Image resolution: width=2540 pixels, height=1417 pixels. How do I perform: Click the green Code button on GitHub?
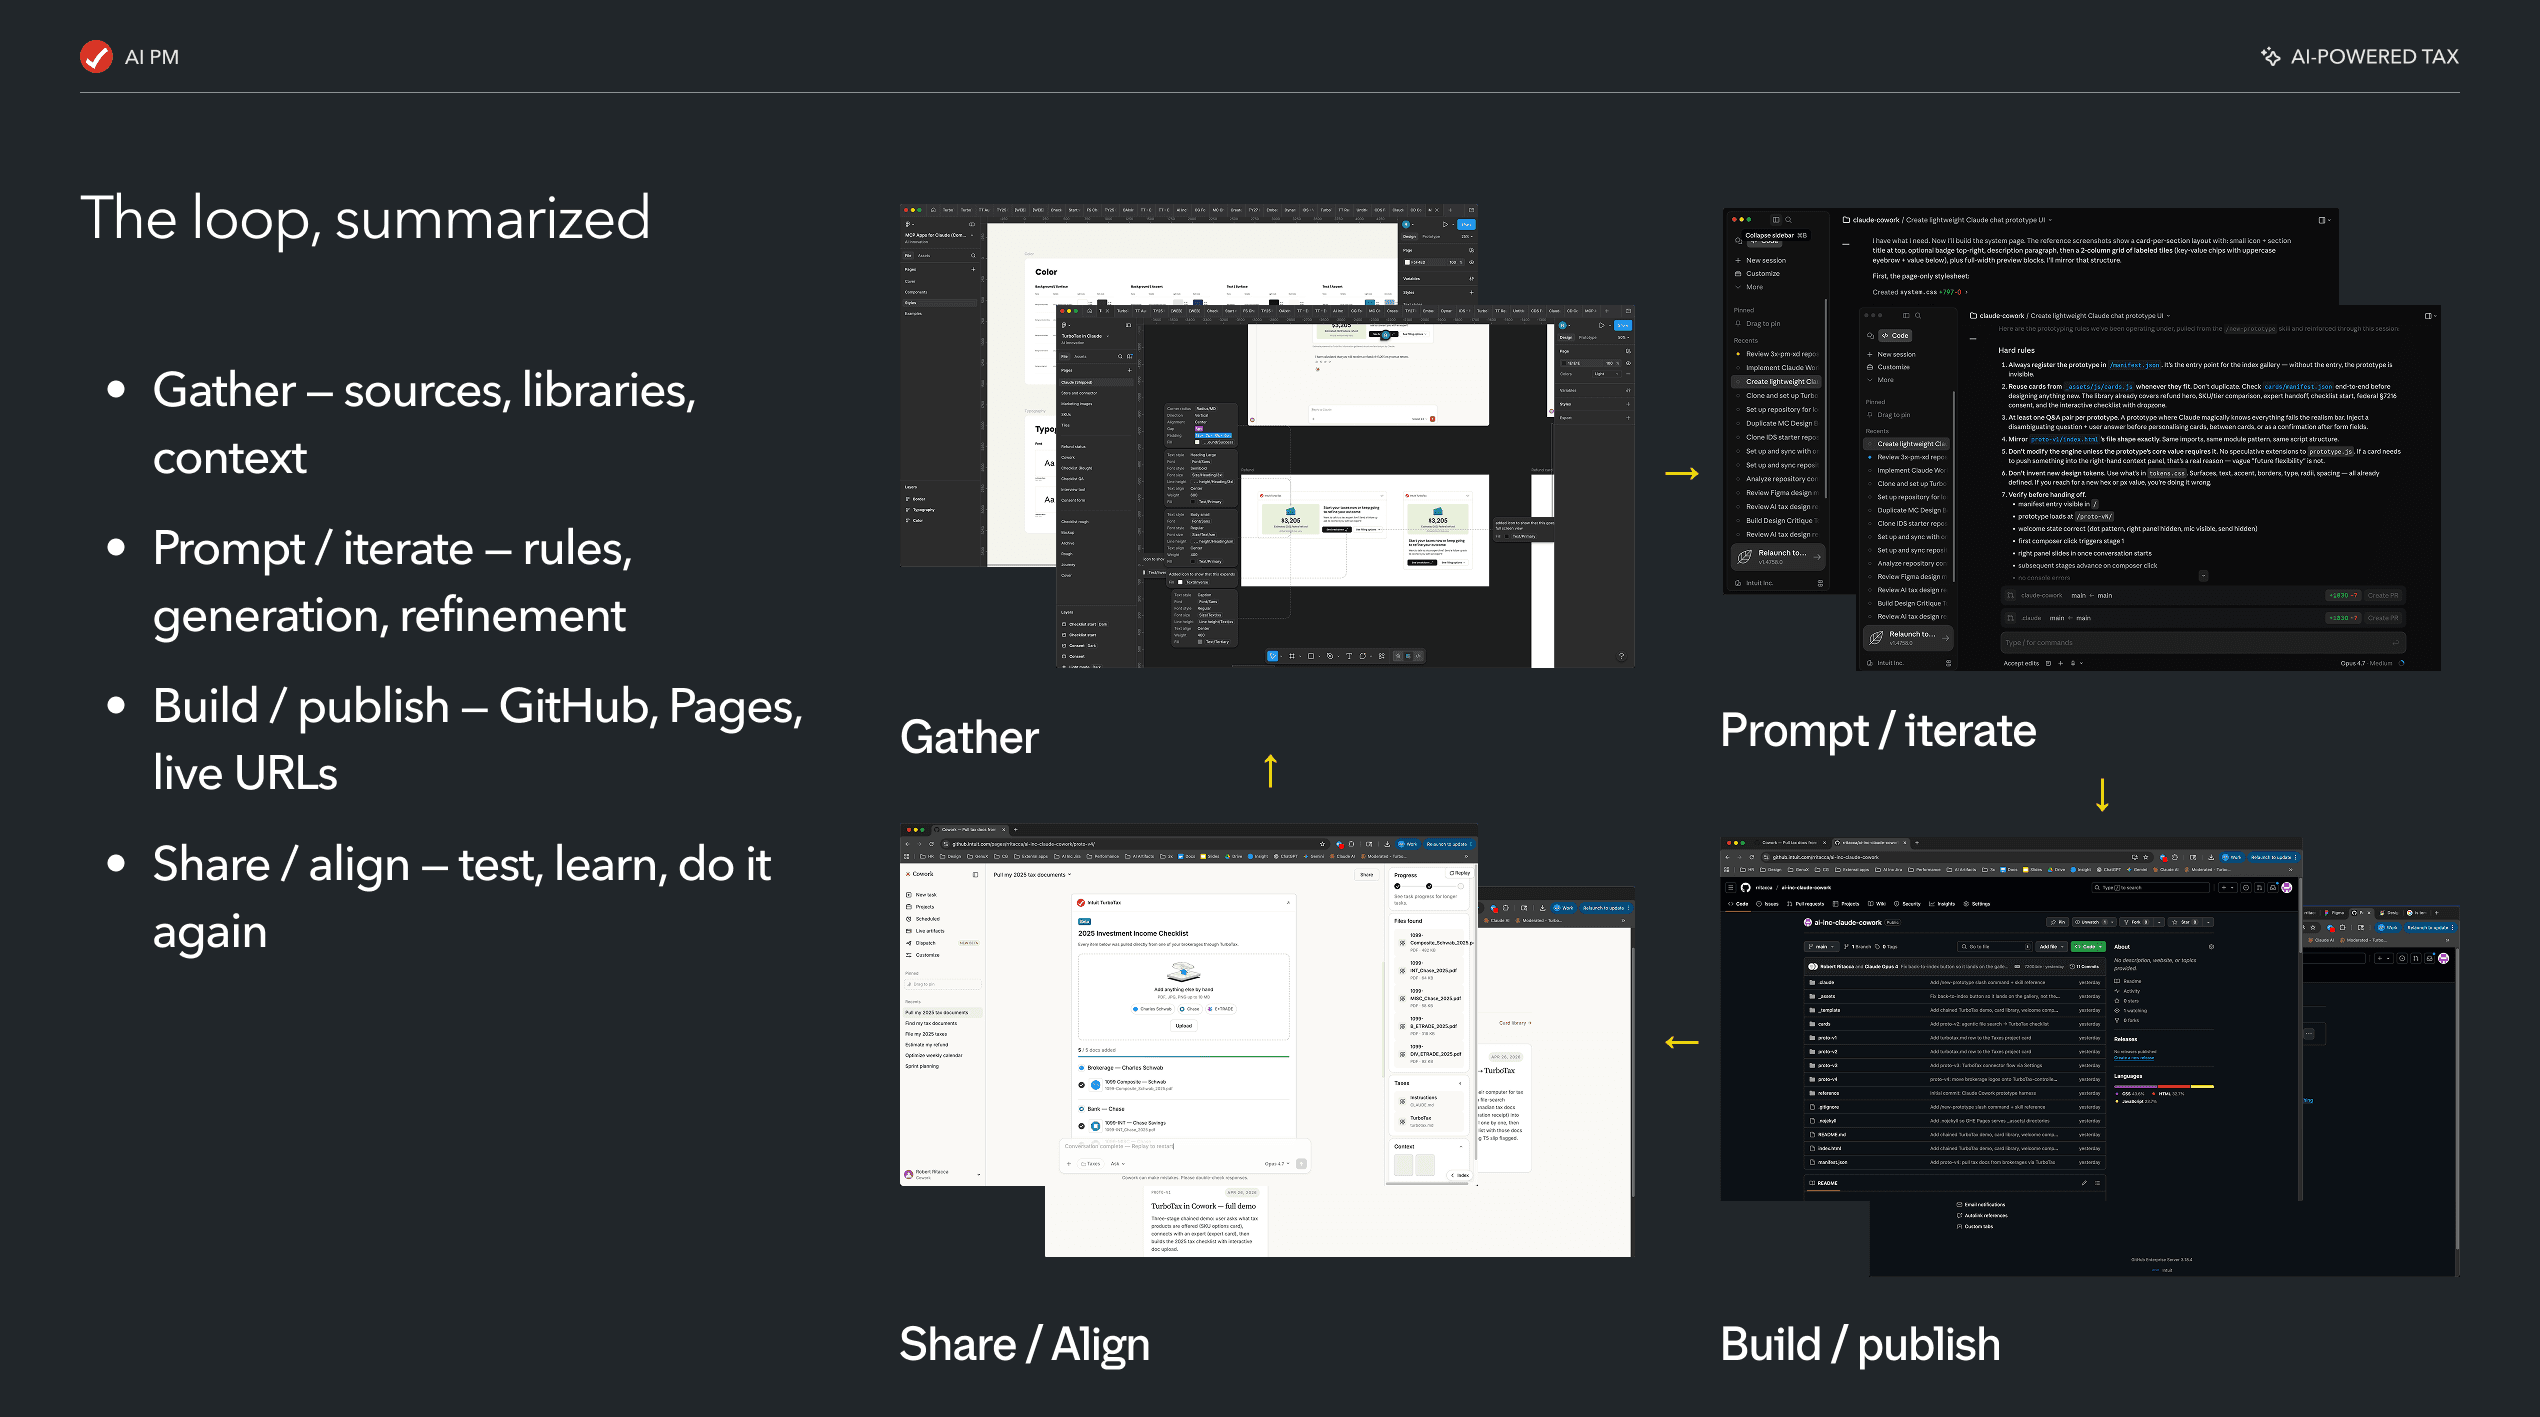pyautogui.click(x=2088, y=946)
